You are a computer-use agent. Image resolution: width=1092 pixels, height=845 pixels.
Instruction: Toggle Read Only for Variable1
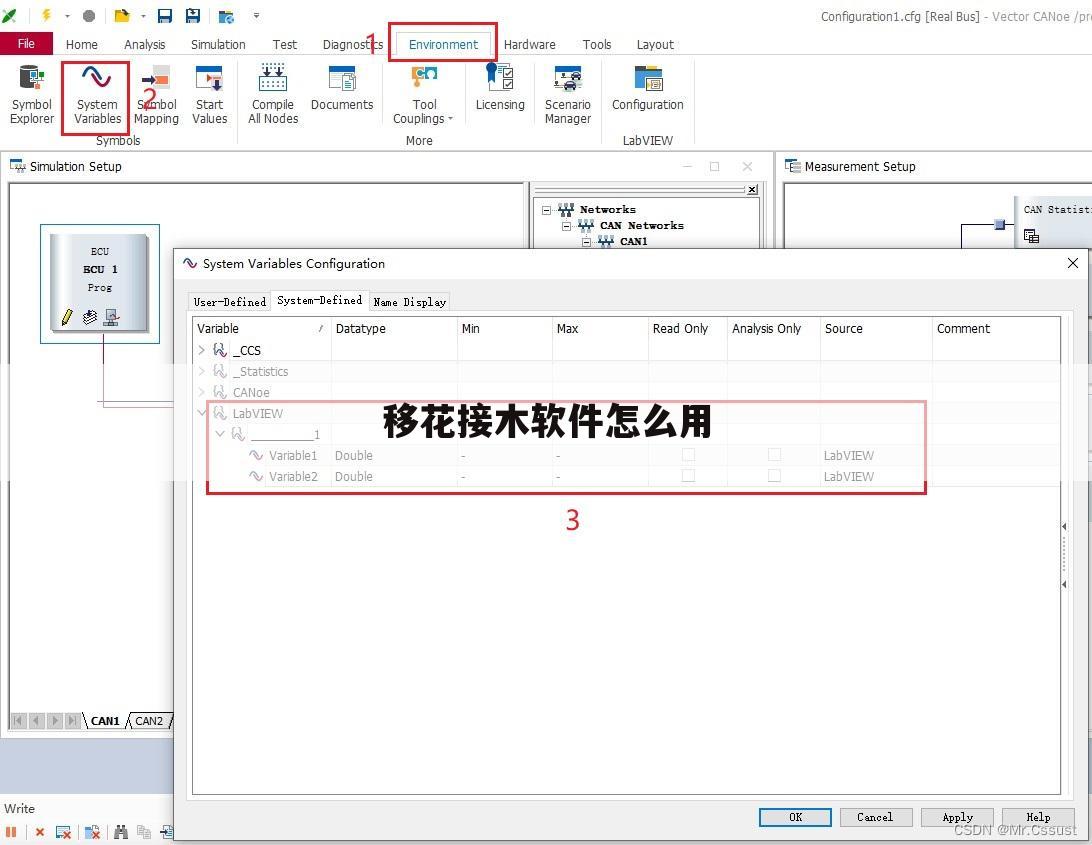point(688,455)
